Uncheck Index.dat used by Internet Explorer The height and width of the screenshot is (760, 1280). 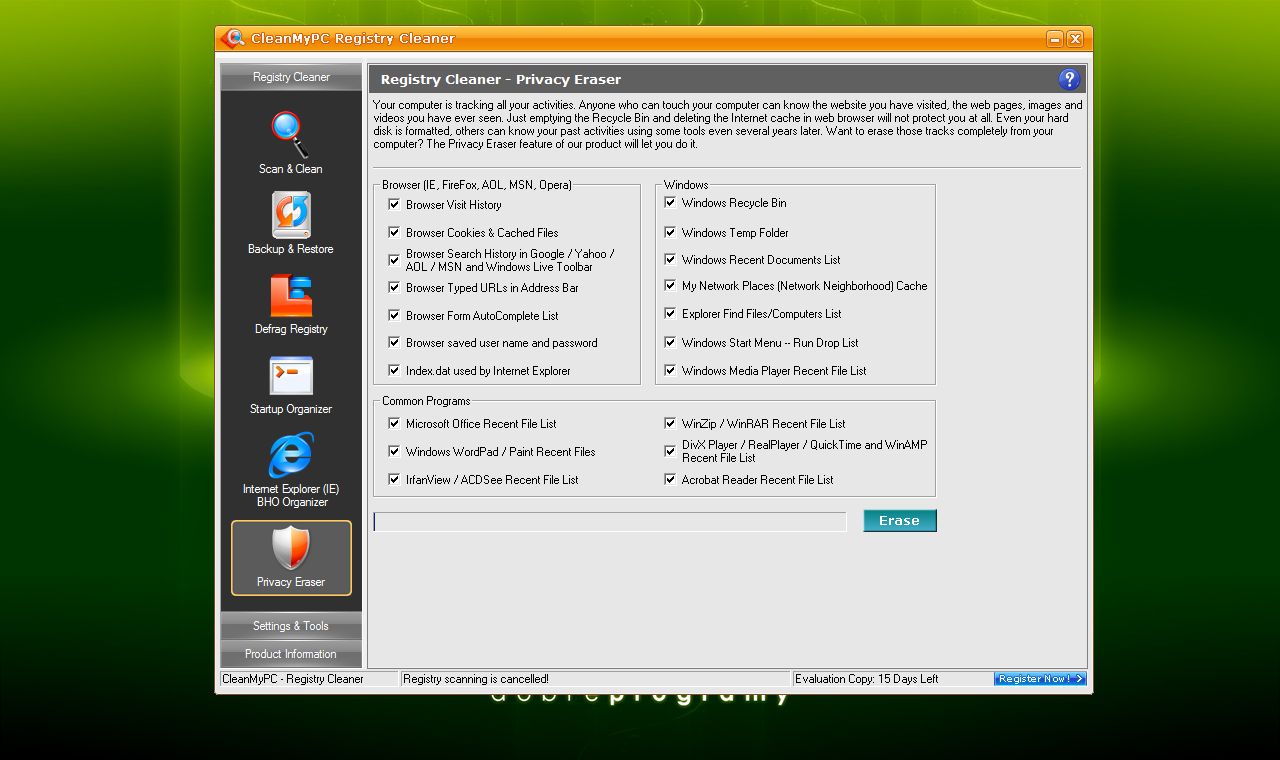pos(394,370)
